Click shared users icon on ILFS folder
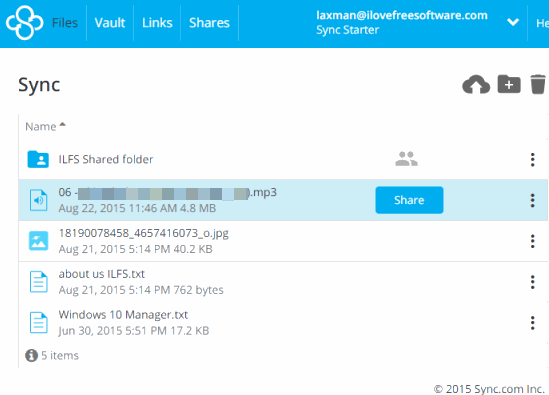Image resolution: width=549 pixels, height=395 pixels. pyautogui.click(x=406, y=159)
